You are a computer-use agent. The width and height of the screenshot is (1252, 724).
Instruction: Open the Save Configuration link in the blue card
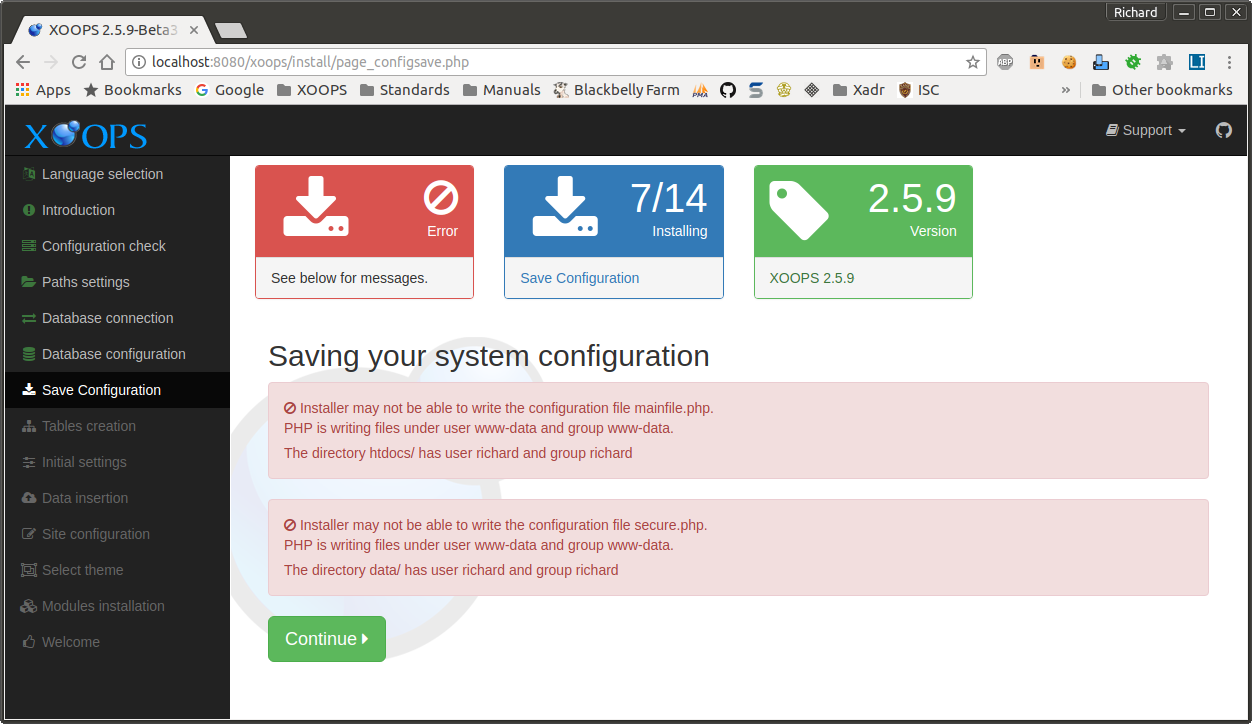[x=579, y=277]
